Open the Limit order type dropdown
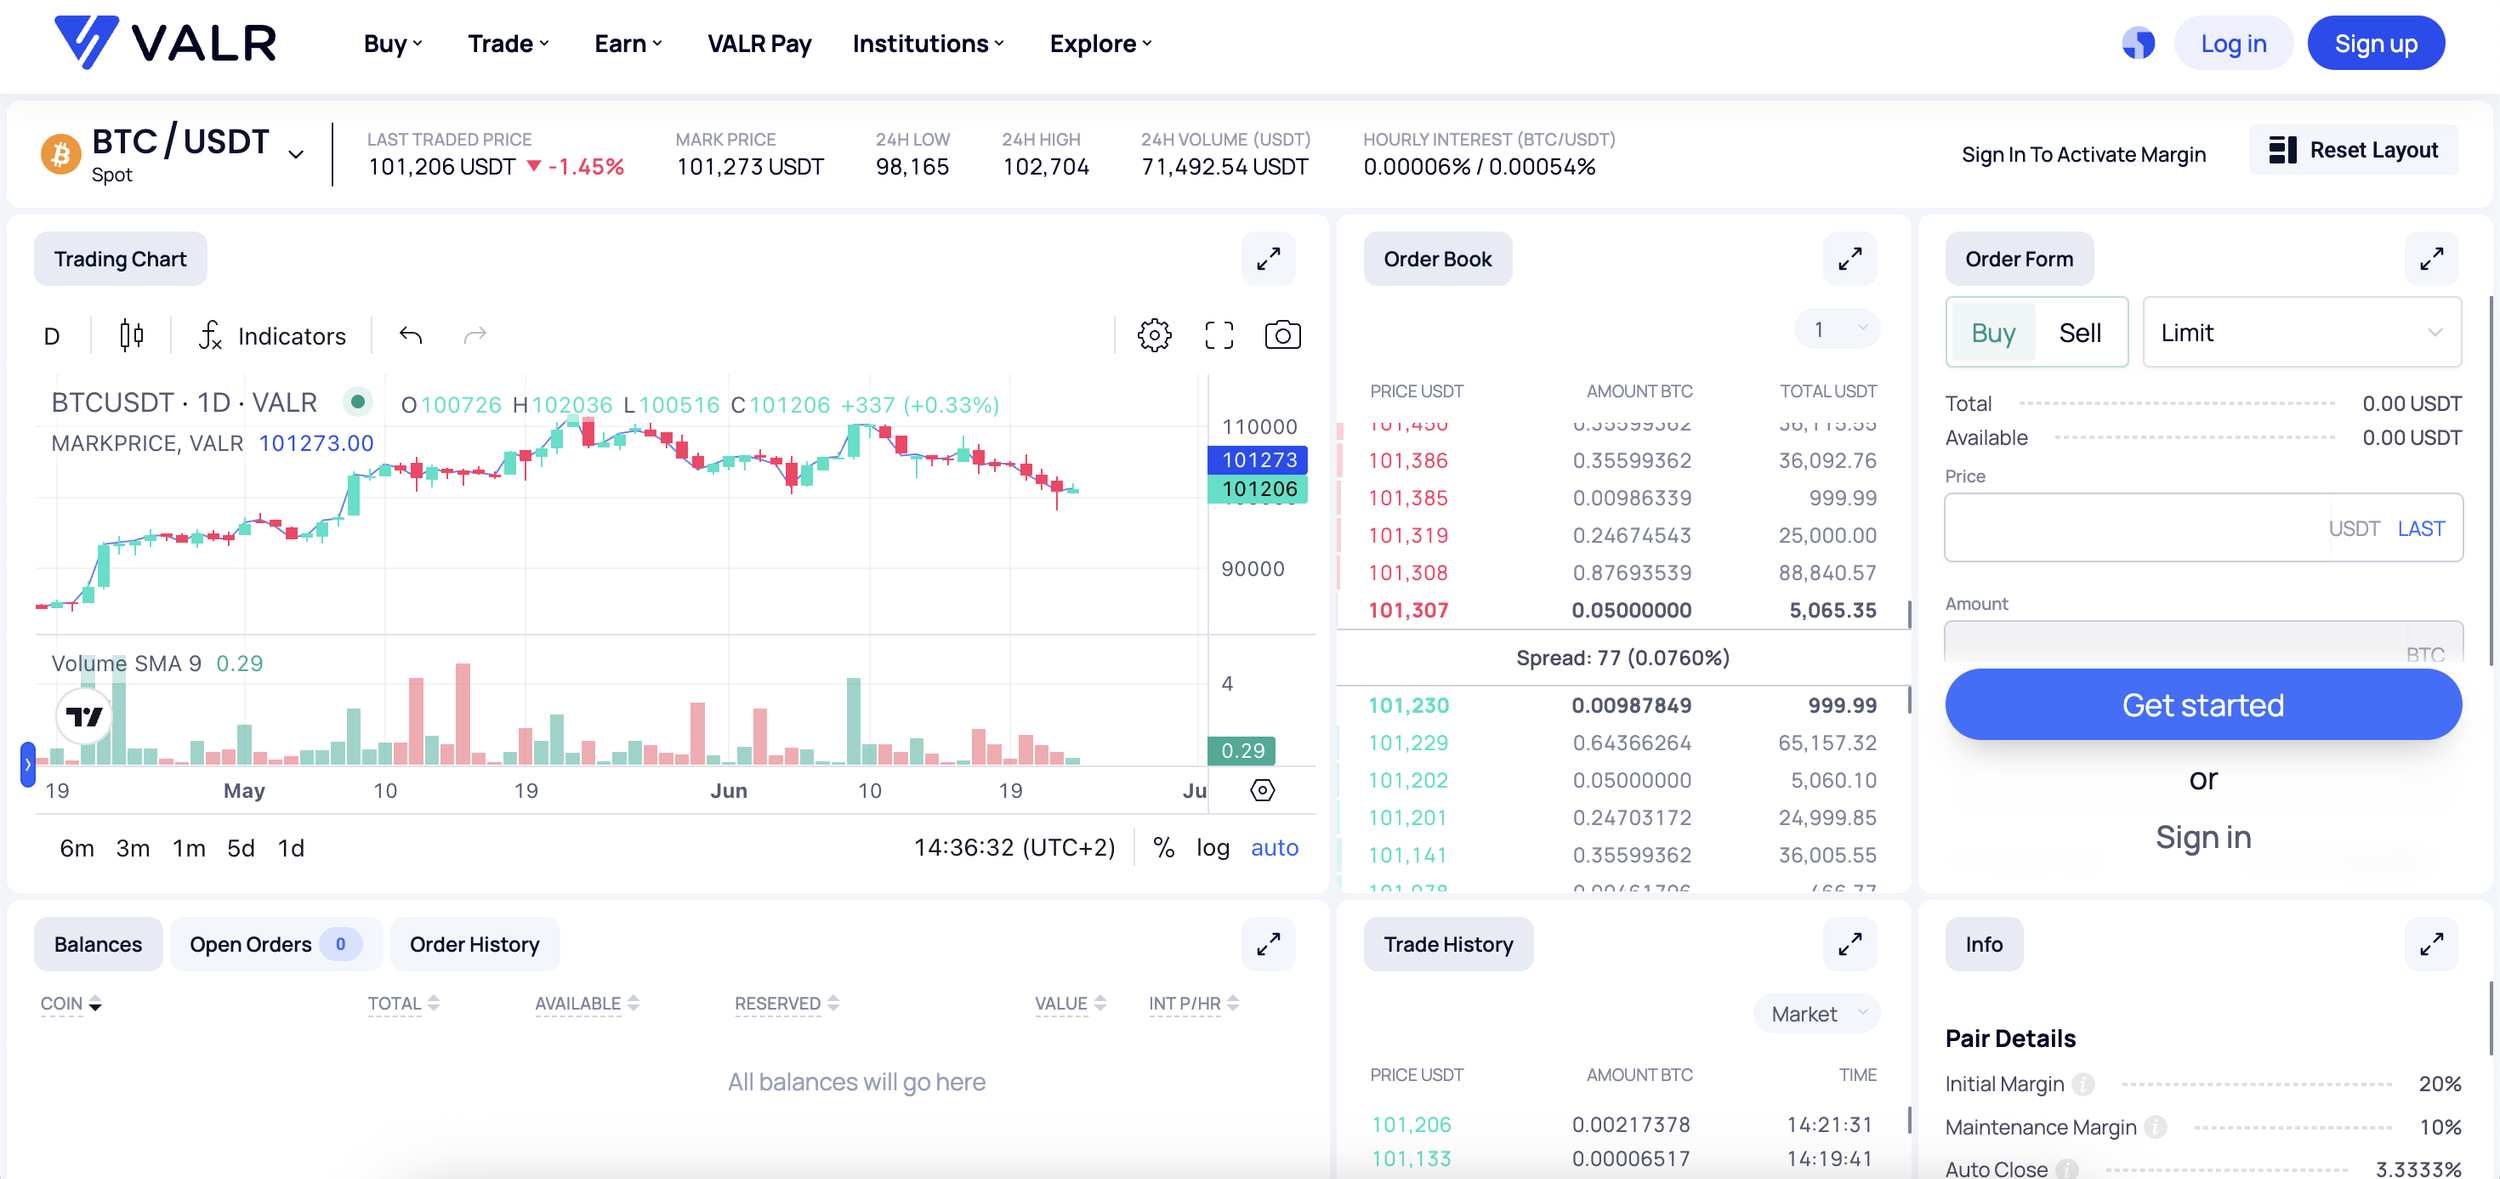The width and height of the screenshot is (2500, 1179). tap(2302, 332)
